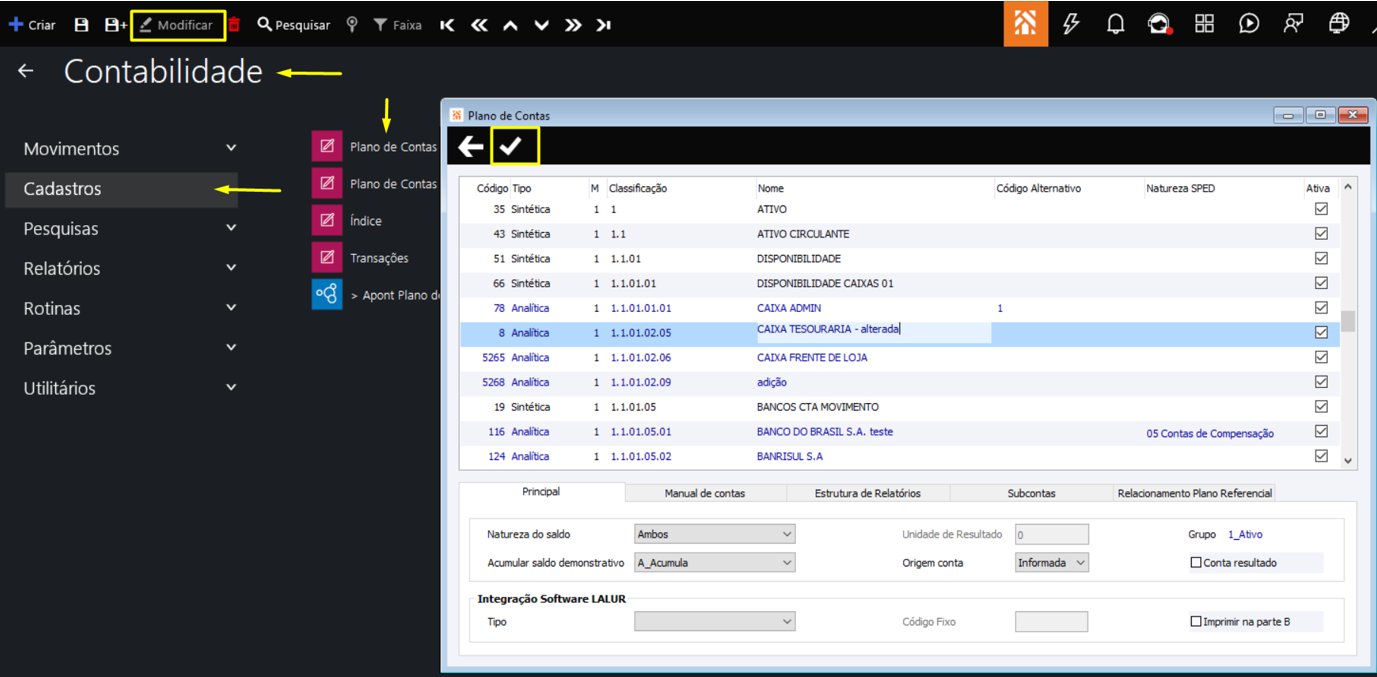The image size is (1377, 677).
Task: Go to last record arrow icon
Action: [x=603, y=25]
